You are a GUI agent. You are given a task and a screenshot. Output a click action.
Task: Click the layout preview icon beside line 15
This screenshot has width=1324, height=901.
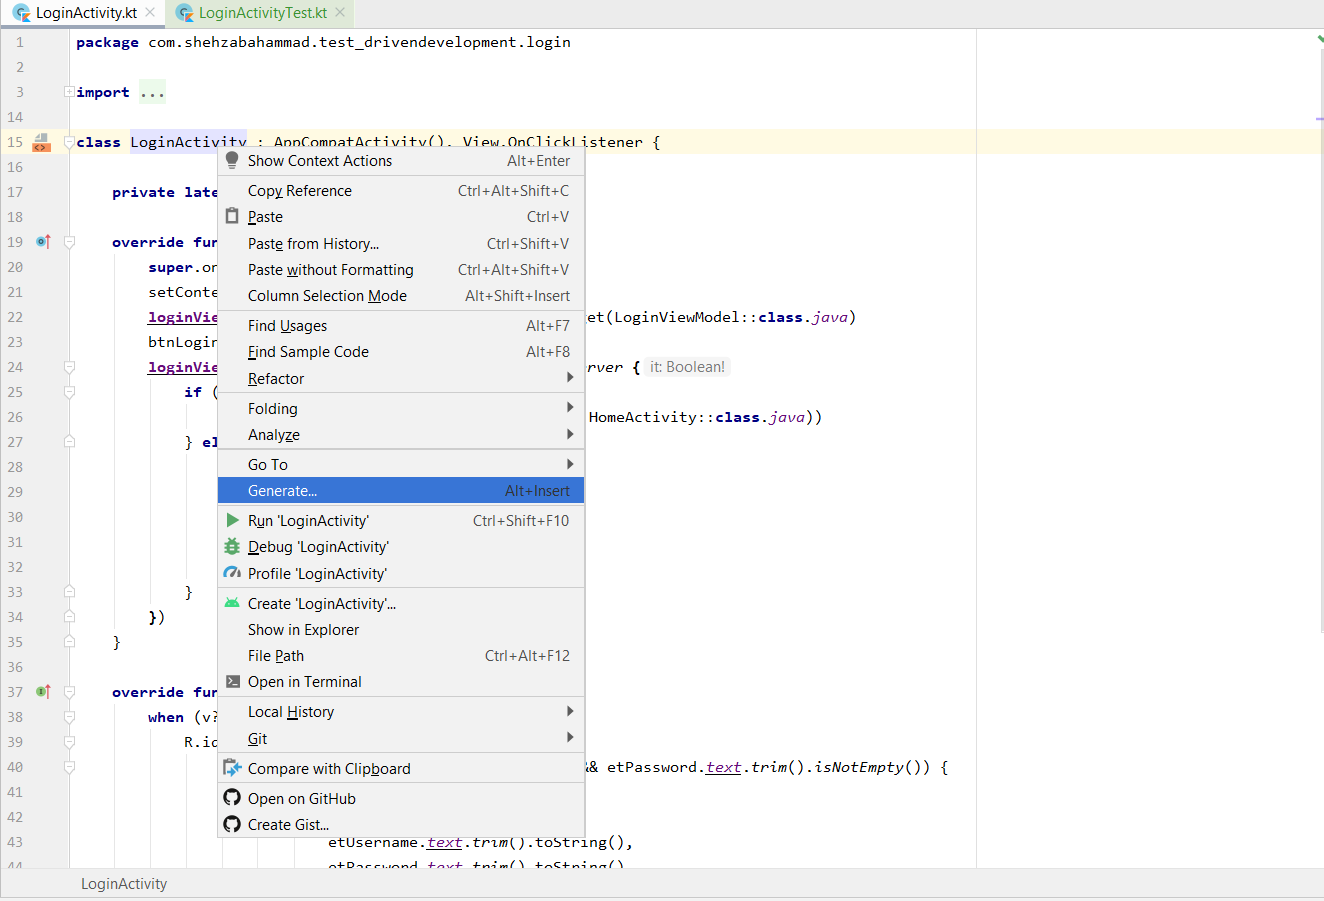tap(41, 142)
